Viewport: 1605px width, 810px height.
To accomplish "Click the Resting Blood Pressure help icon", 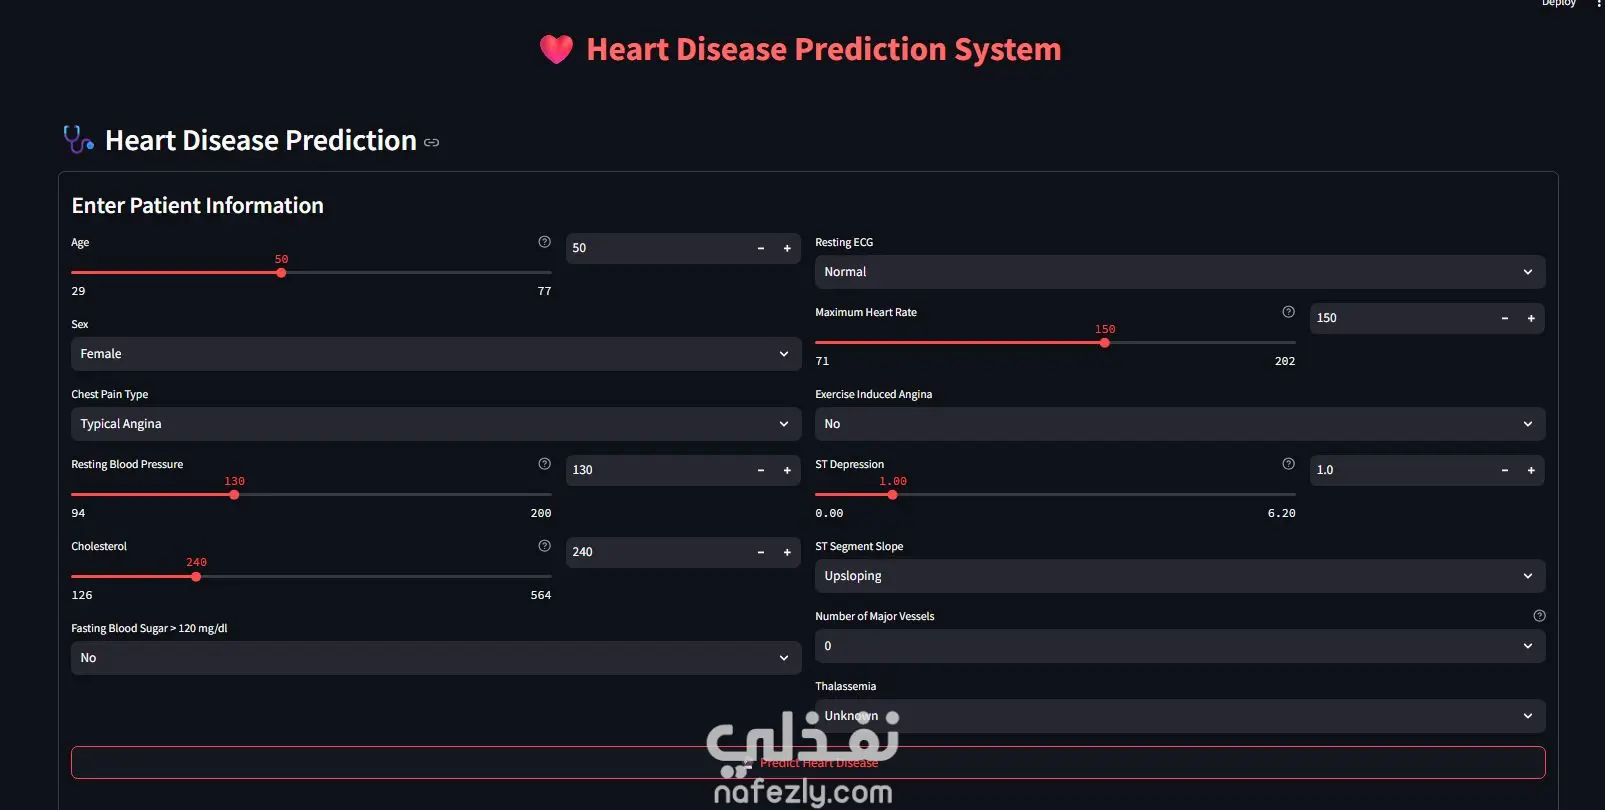I will 544,464.
